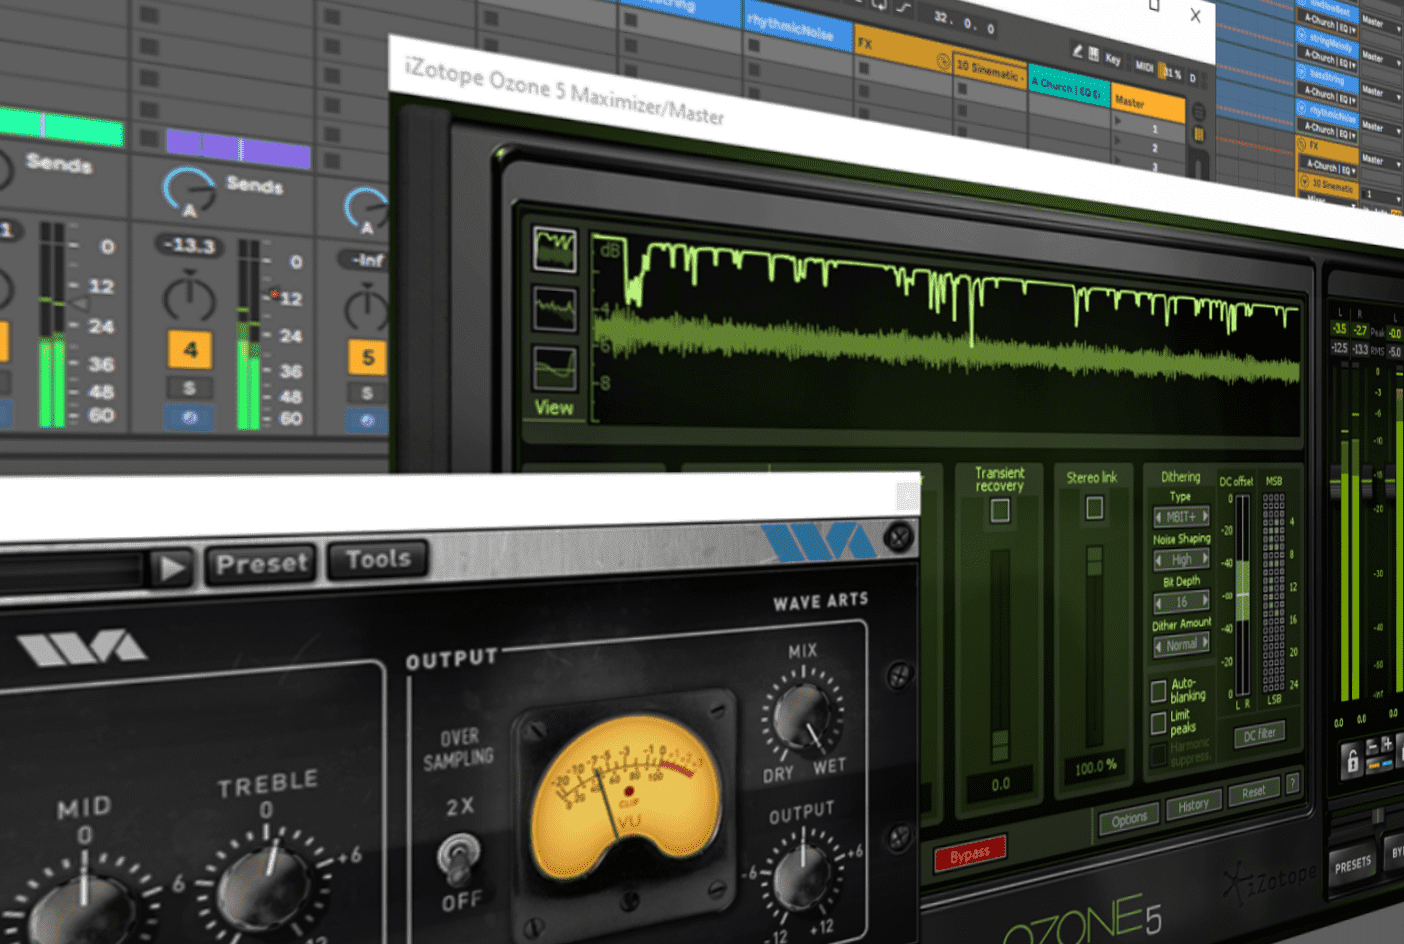Open the Tools menu in Wave Arts plugin

[x=378, y=560]
